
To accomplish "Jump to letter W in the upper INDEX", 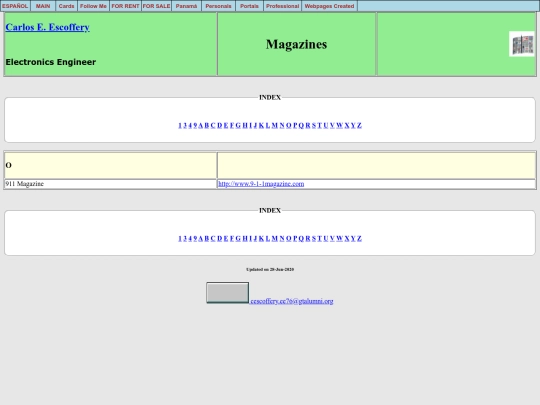I will pyautogui.click(x=340, y=125).
